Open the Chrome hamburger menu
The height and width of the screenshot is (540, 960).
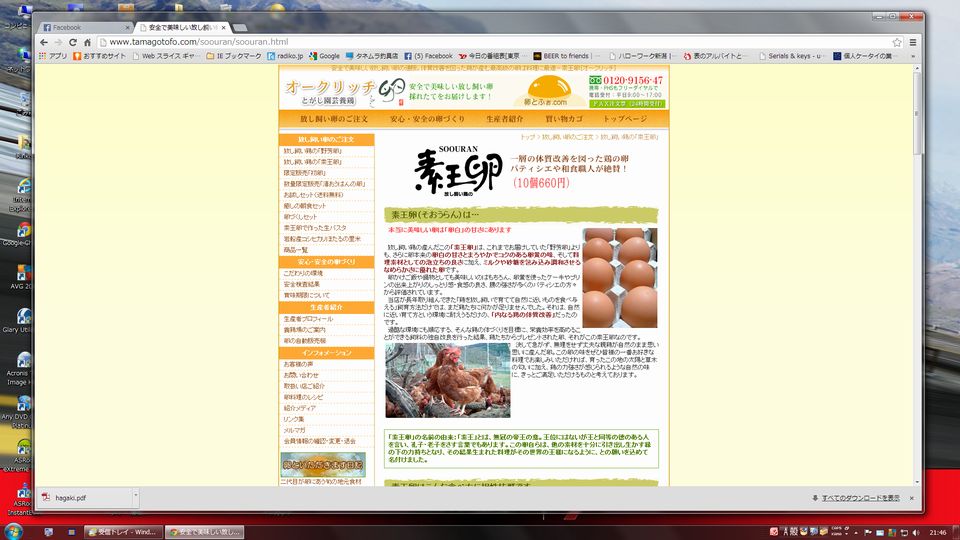912,42
